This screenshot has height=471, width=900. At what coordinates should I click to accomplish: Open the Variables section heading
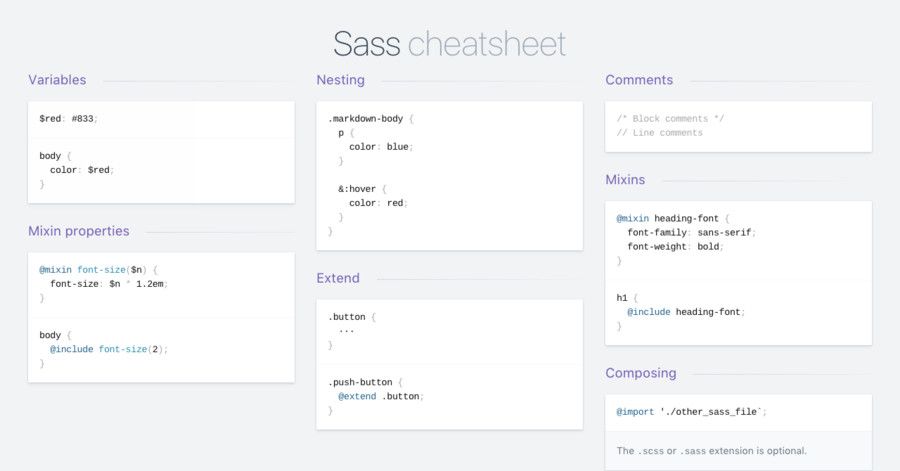tap(57, 80)
